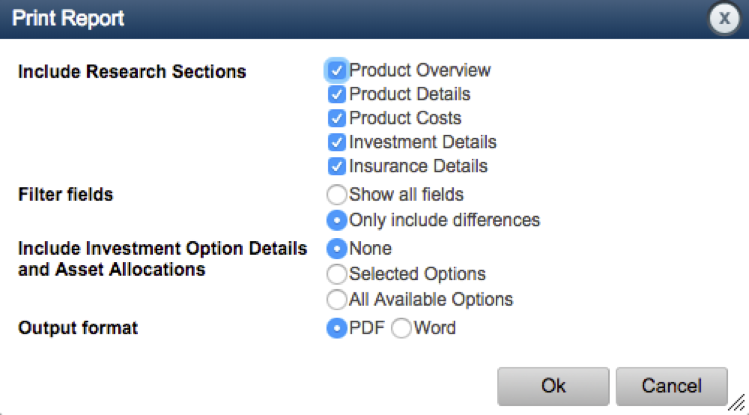749x415 pixels.
Task: Click the Cancel button
Action: (671, 386)
